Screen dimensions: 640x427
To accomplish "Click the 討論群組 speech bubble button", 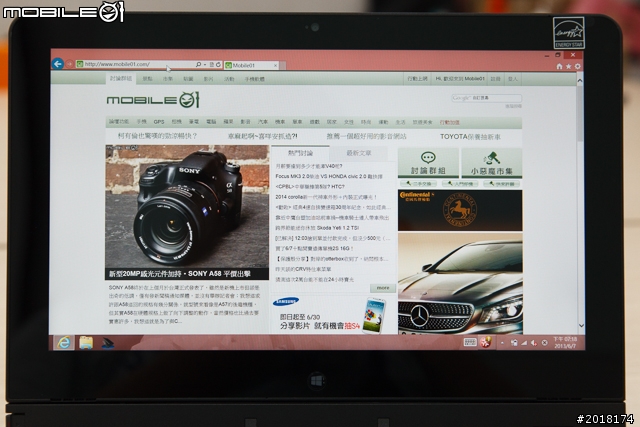I will pyautogui.click(x=428, y=163).
